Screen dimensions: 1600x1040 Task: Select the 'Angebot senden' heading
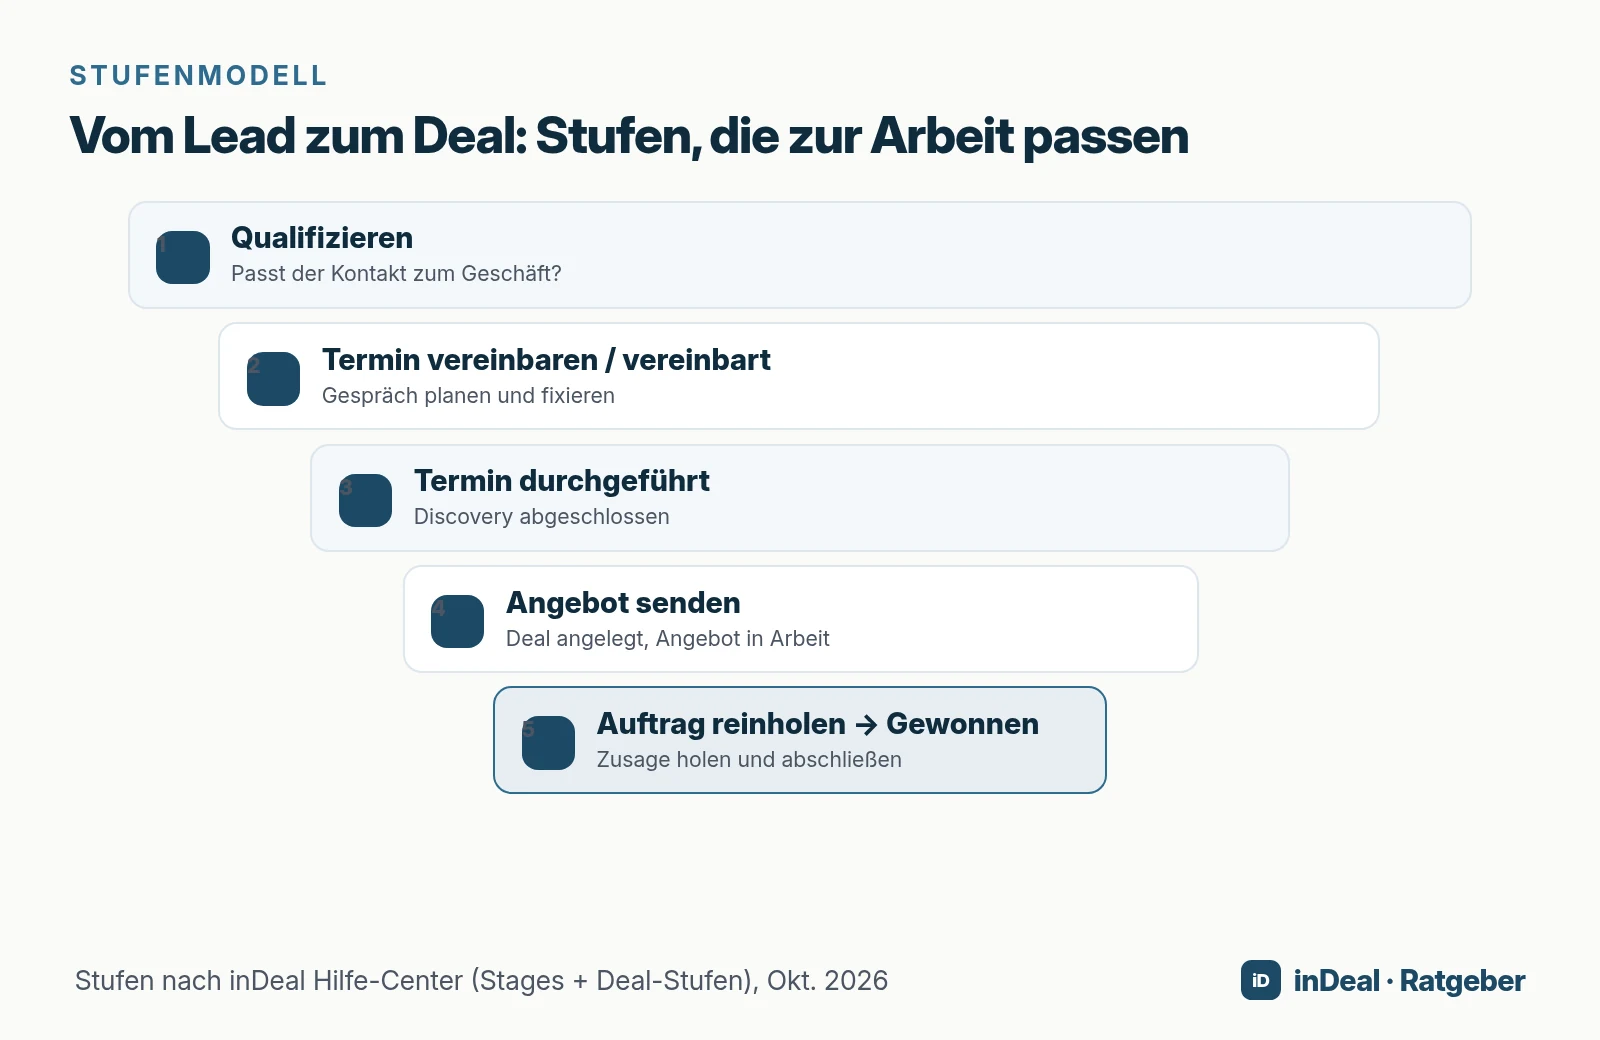623,603
